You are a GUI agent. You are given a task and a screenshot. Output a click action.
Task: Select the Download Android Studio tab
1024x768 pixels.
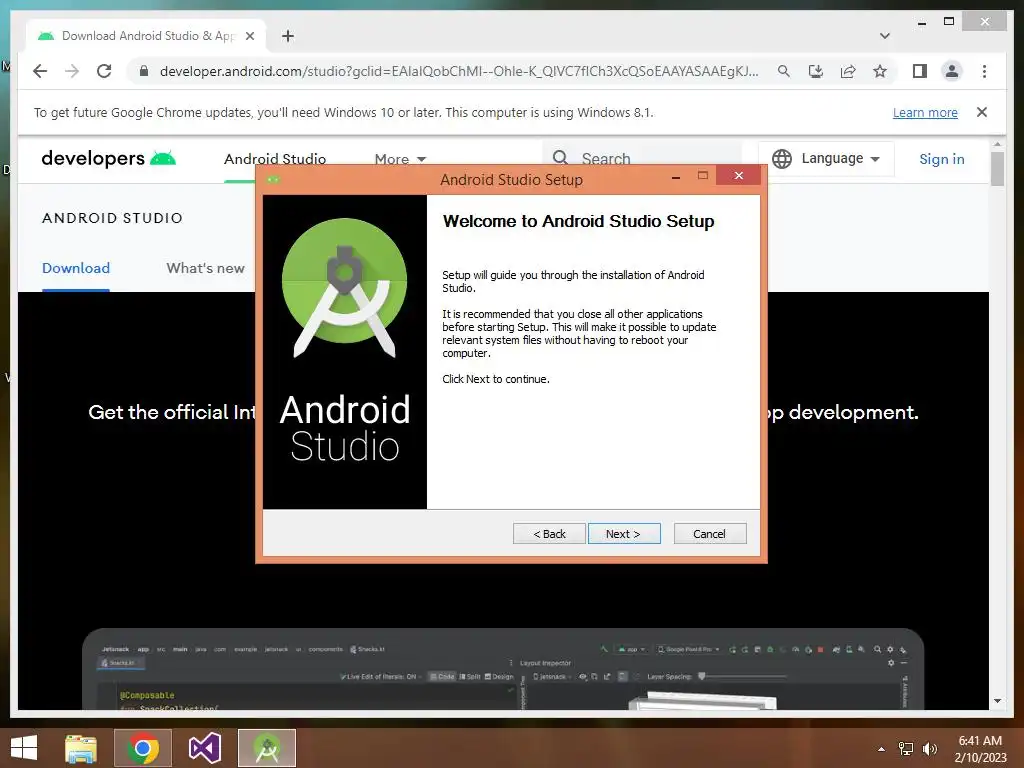tap(147, 36)
